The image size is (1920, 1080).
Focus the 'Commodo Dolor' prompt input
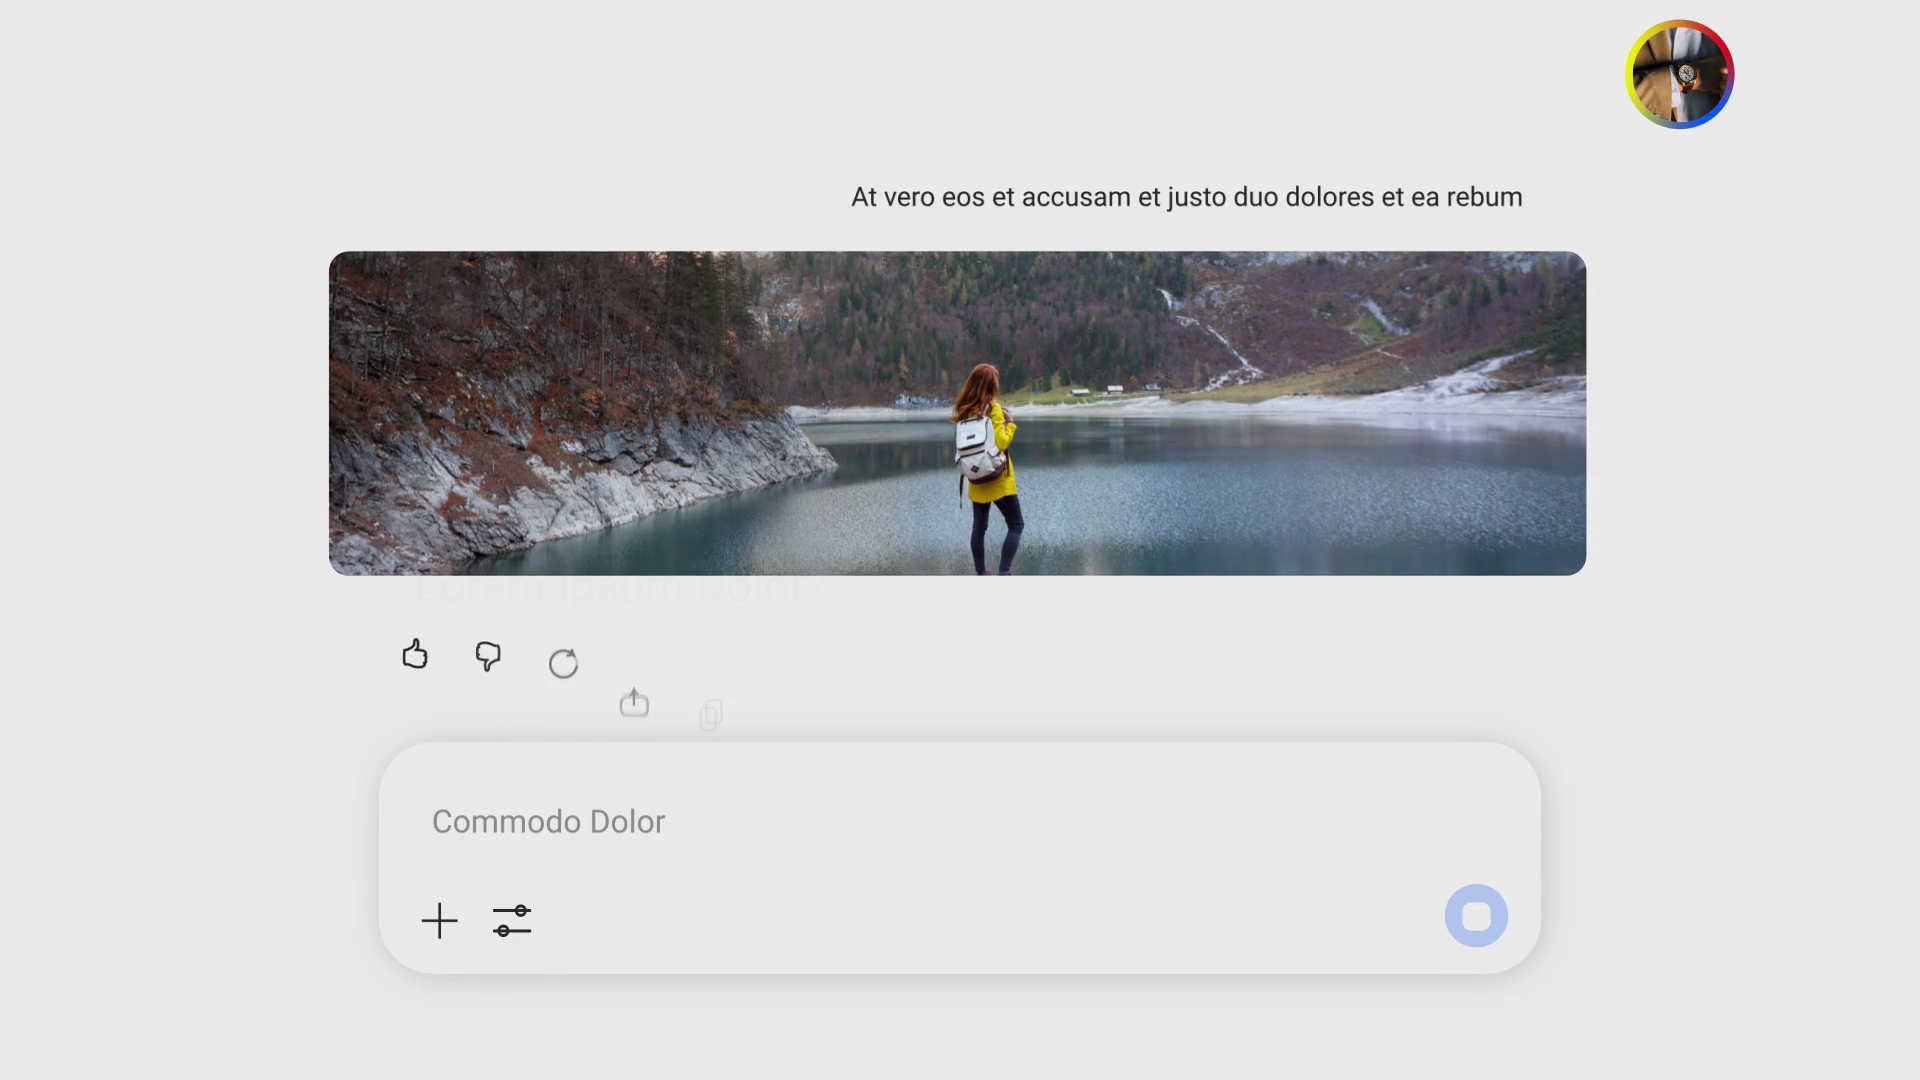coord(958,822)
